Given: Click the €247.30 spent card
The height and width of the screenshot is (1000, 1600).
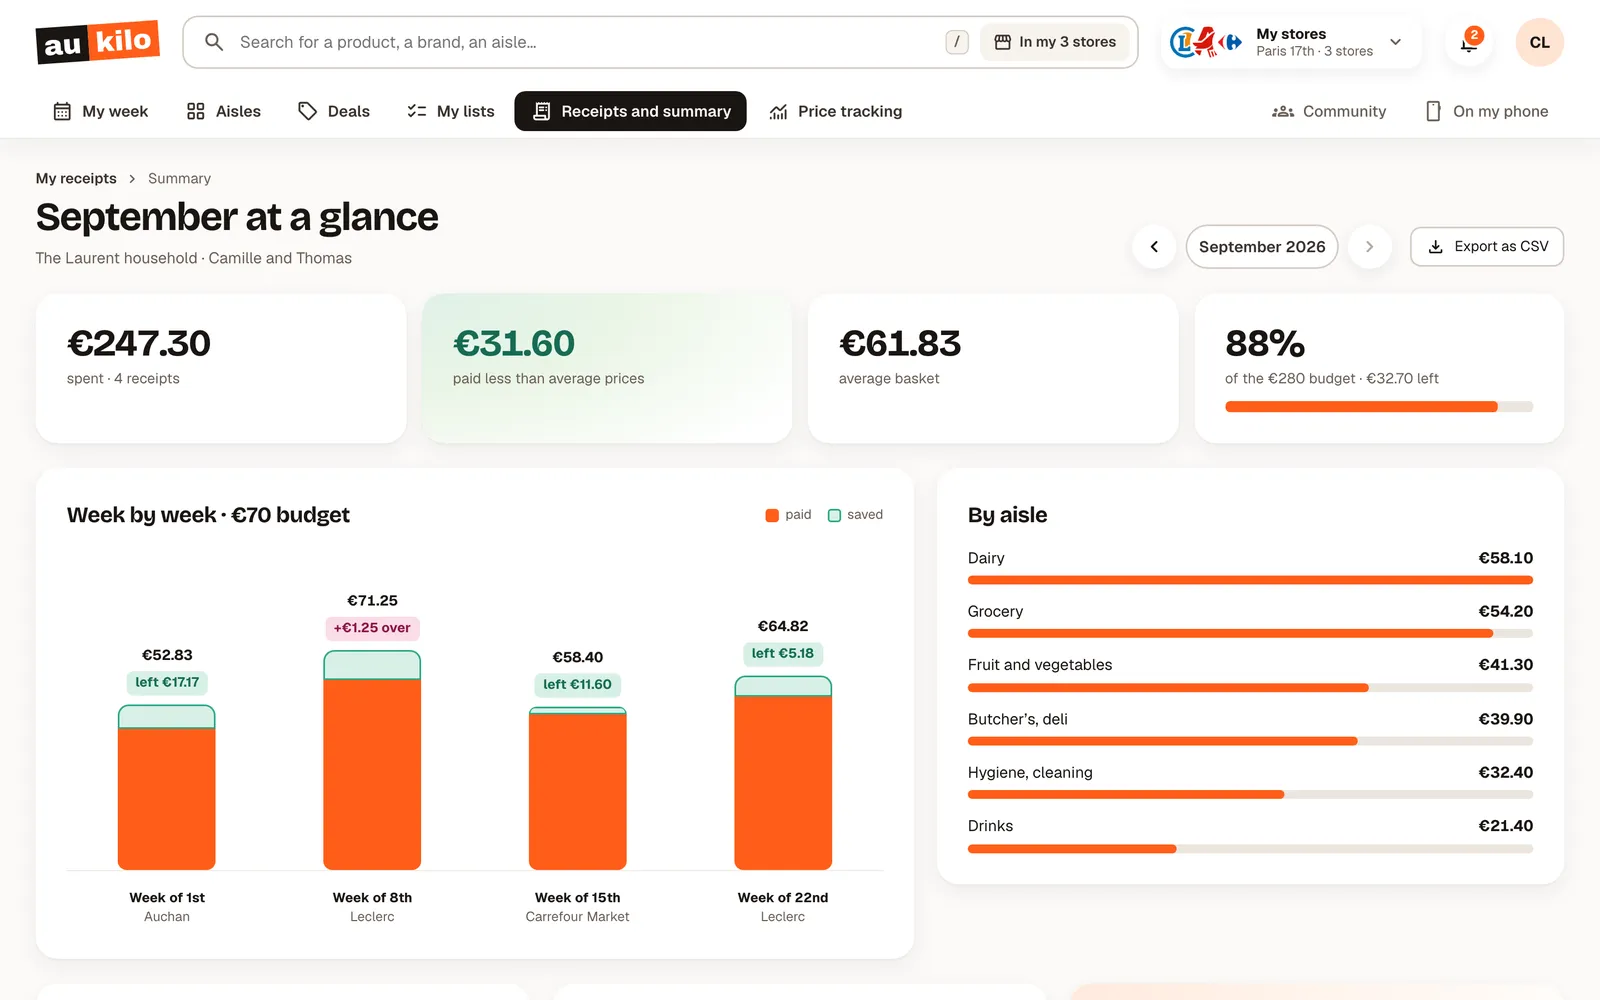Looking at the screenshot, I should point(221,368).
